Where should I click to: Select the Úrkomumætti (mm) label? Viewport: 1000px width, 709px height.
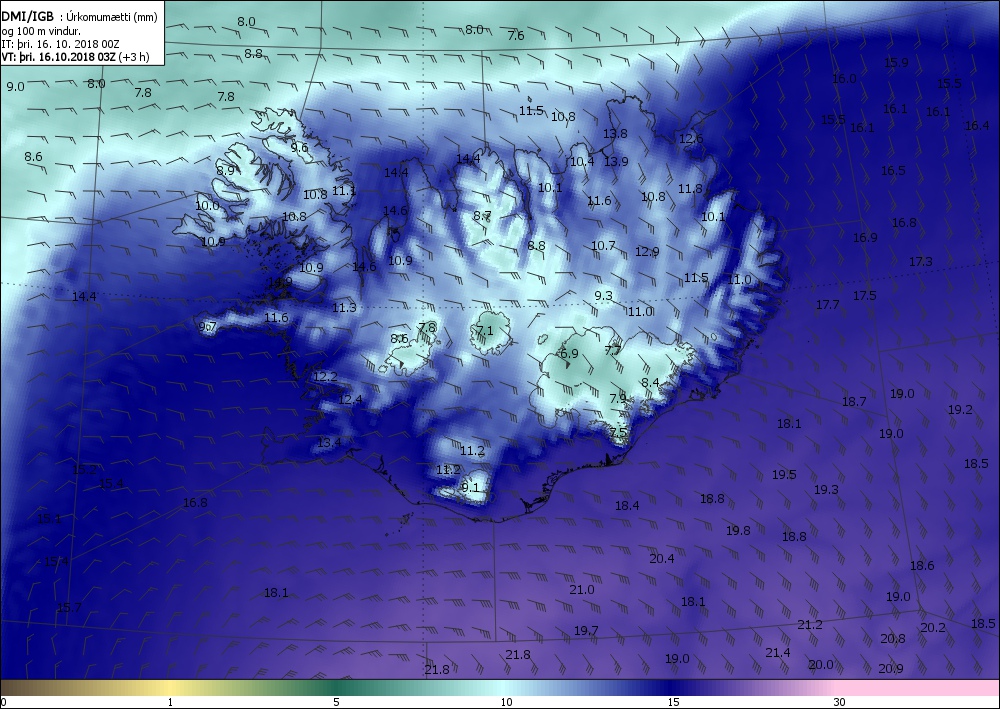point(112,17)
